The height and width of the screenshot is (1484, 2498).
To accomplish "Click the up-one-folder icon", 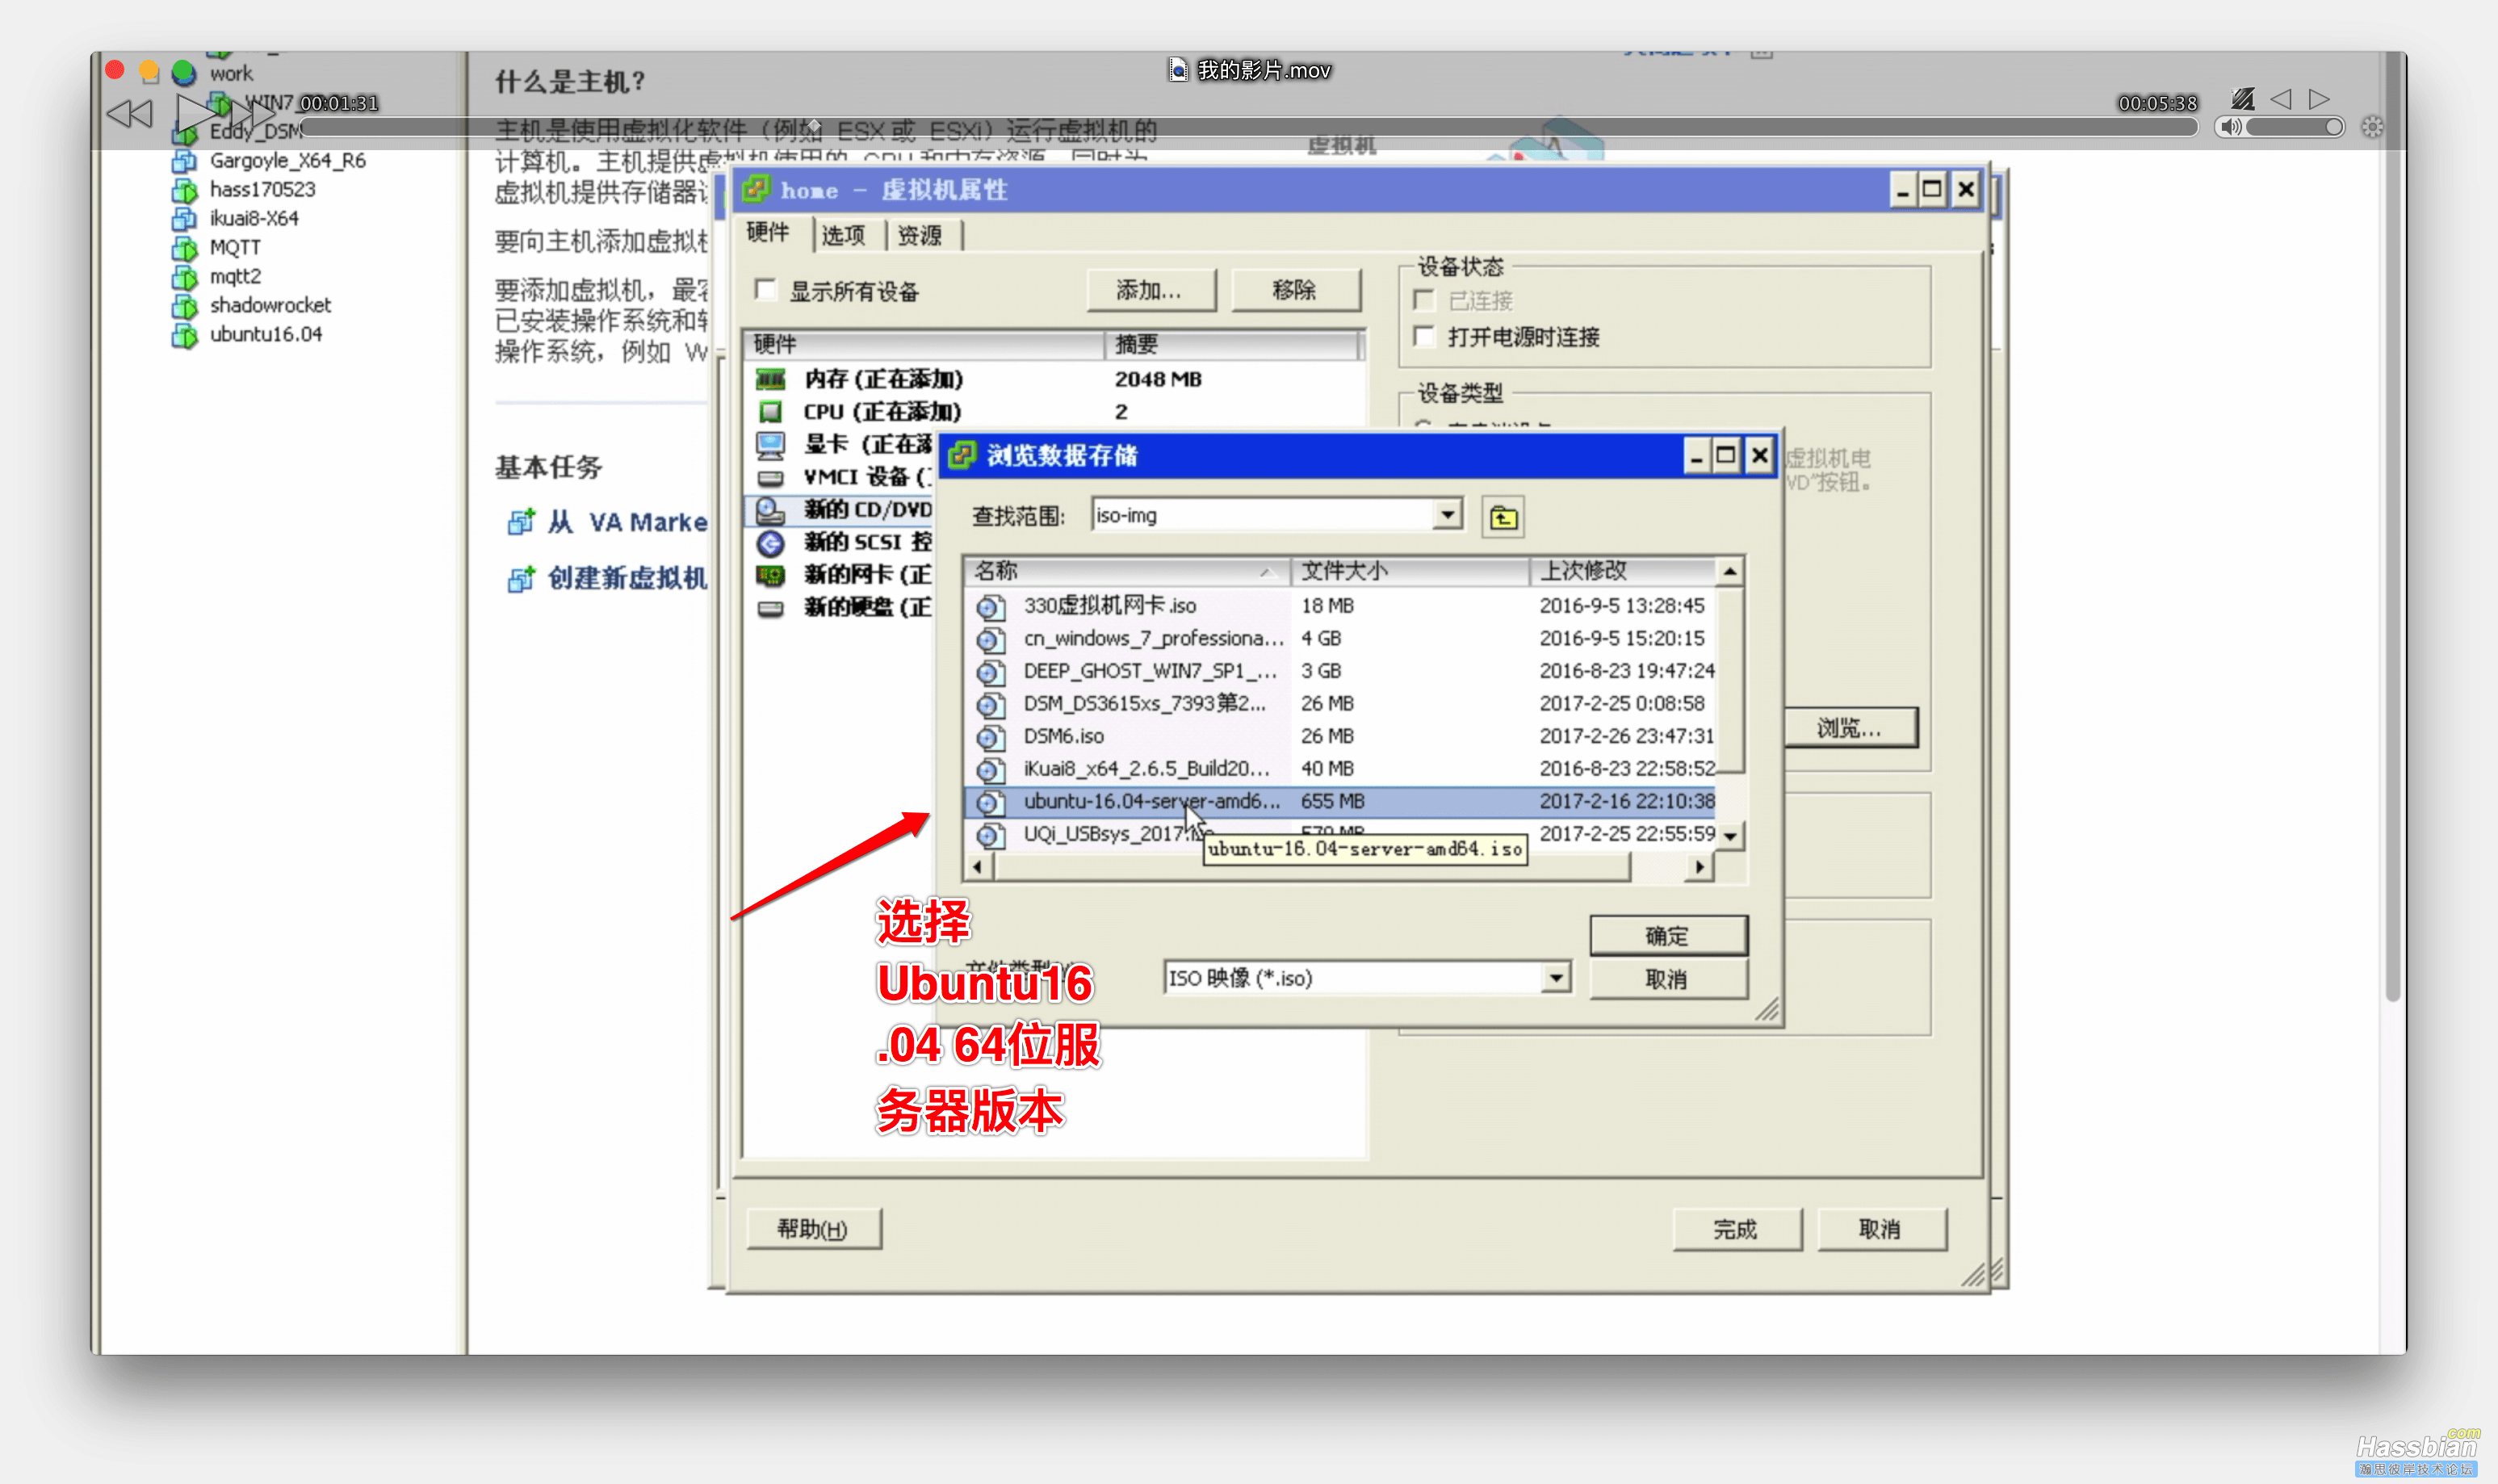I will point(1502,517).
